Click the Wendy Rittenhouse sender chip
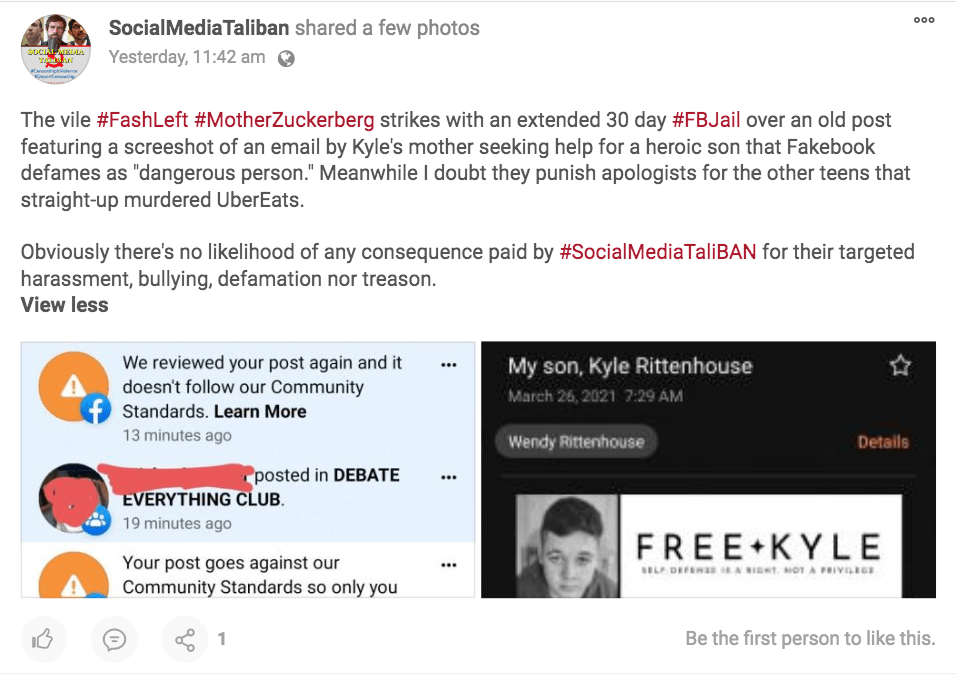Screen dimensions: 956x692 click(x=575, y=441)
